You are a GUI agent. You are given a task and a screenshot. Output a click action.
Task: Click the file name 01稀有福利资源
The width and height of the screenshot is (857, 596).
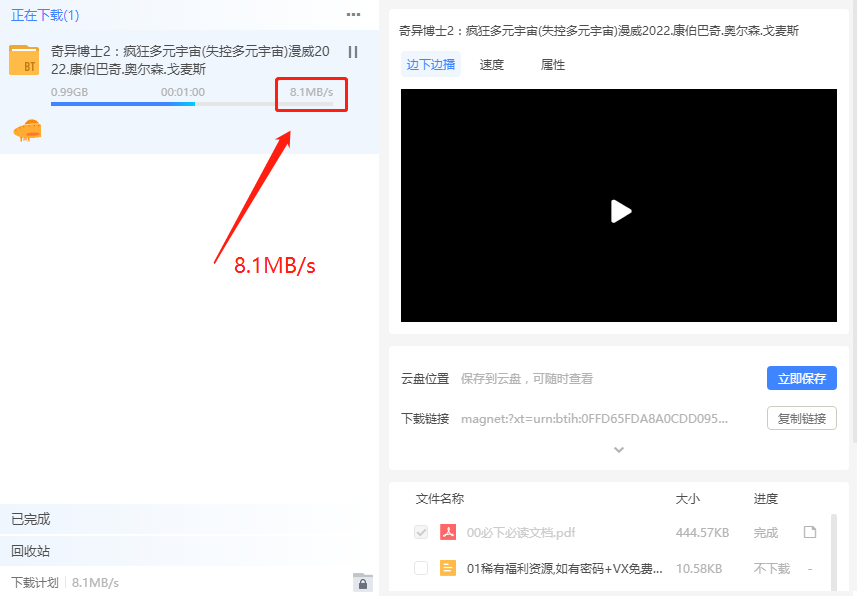coord(565,569)
